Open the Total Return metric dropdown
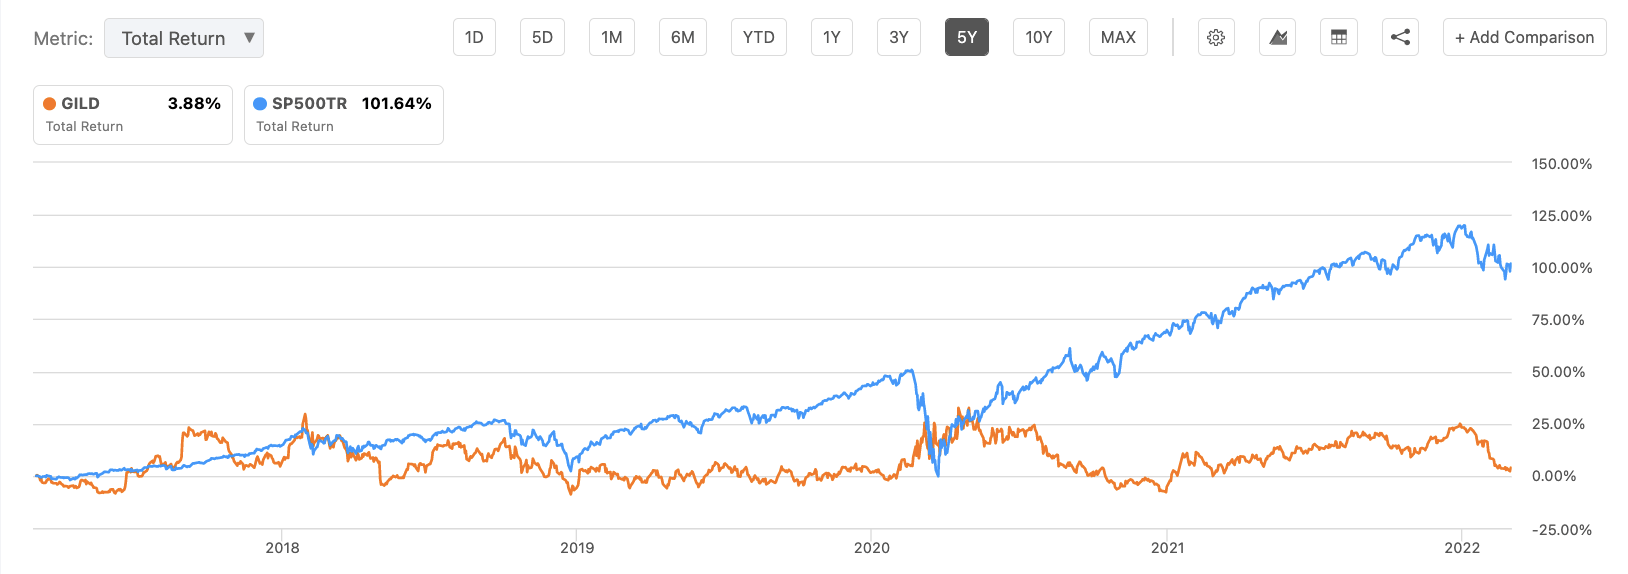 174,38
